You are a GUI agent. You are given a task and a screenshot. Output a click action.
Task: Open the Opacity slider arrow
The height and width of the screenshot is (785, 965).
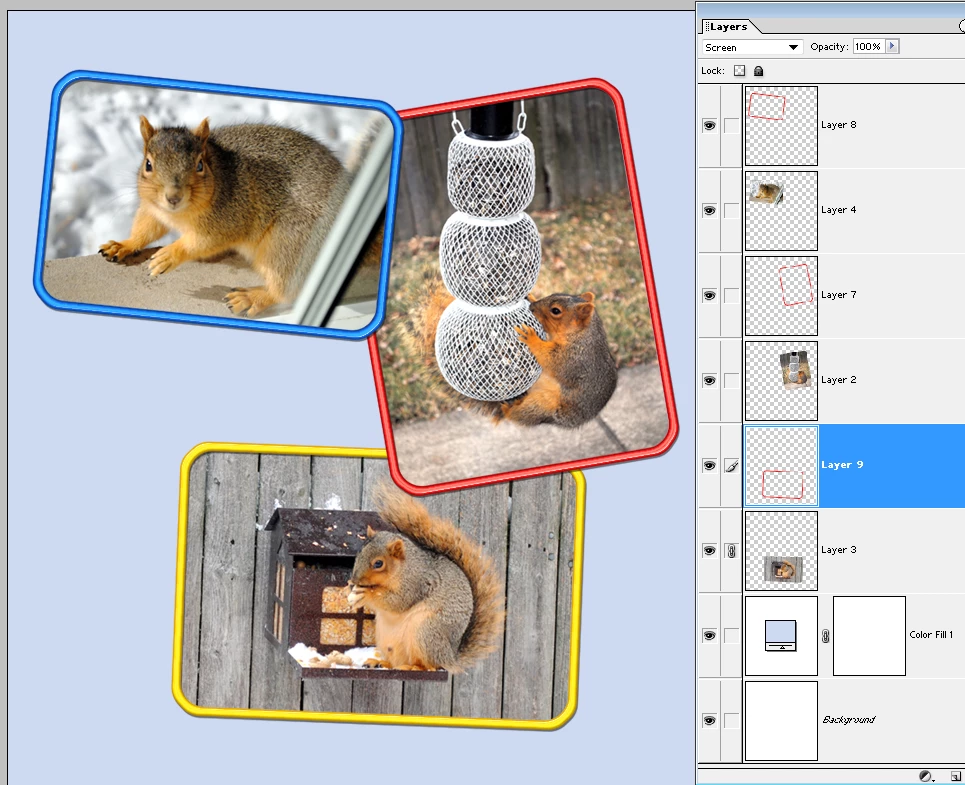[x=892, y=46]
